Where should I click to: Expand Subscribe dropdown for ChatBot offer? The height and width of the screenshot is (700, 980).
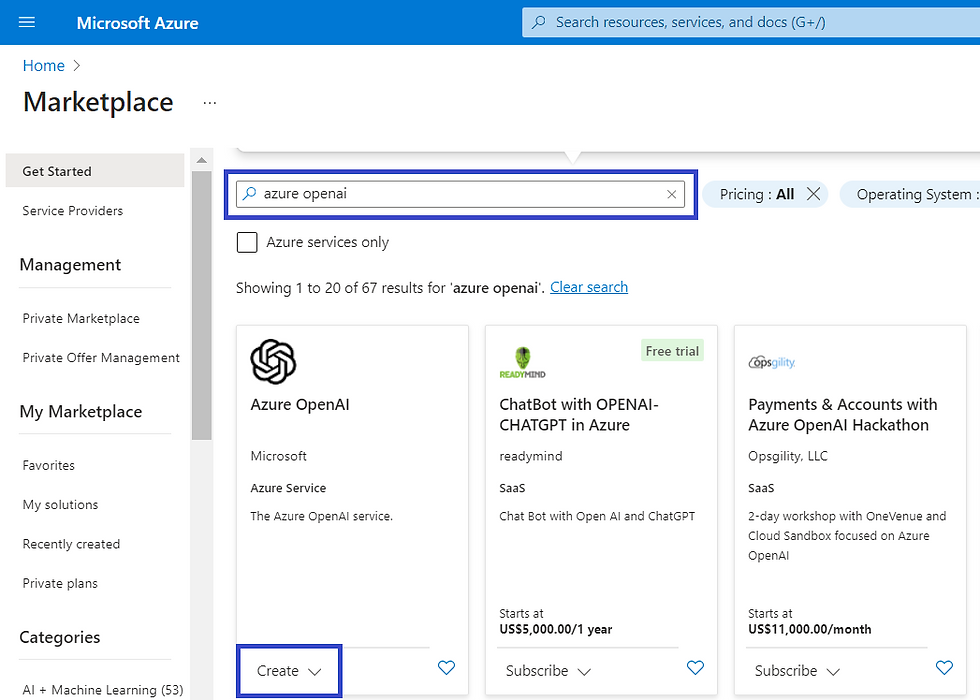[548, 671]
